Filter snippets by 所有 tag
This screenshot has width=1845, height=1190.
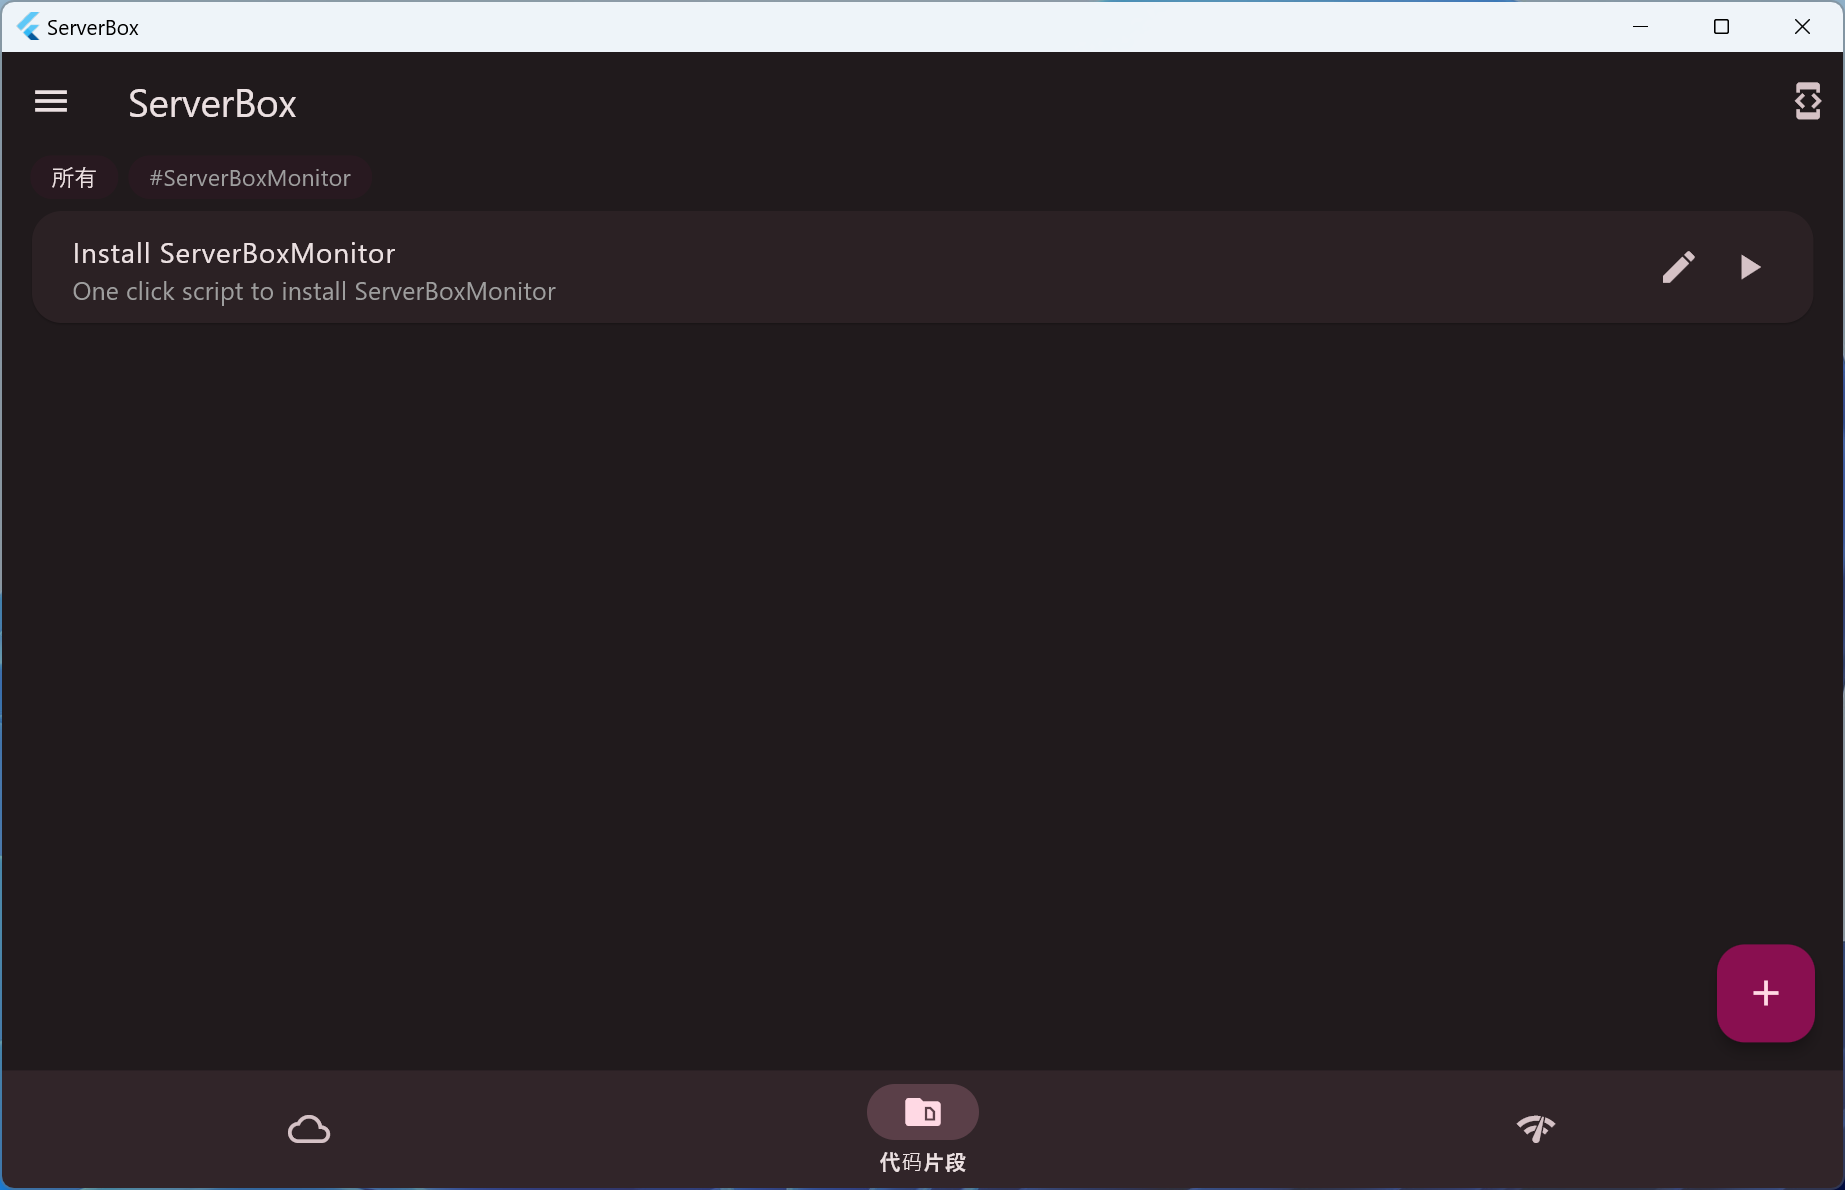click(x=74, y=178)
